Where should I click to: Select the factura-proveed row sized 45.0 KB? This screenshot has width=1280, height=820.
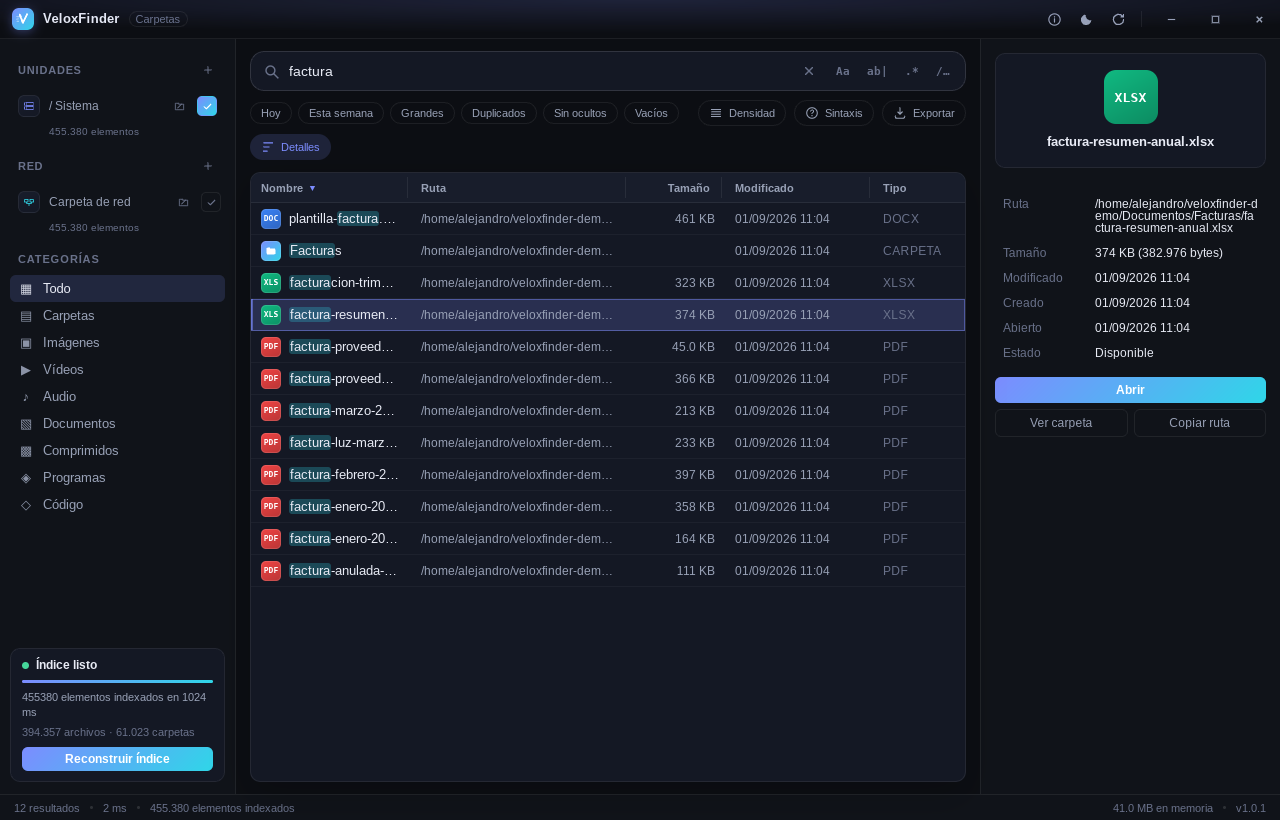(x=608, y=347)
